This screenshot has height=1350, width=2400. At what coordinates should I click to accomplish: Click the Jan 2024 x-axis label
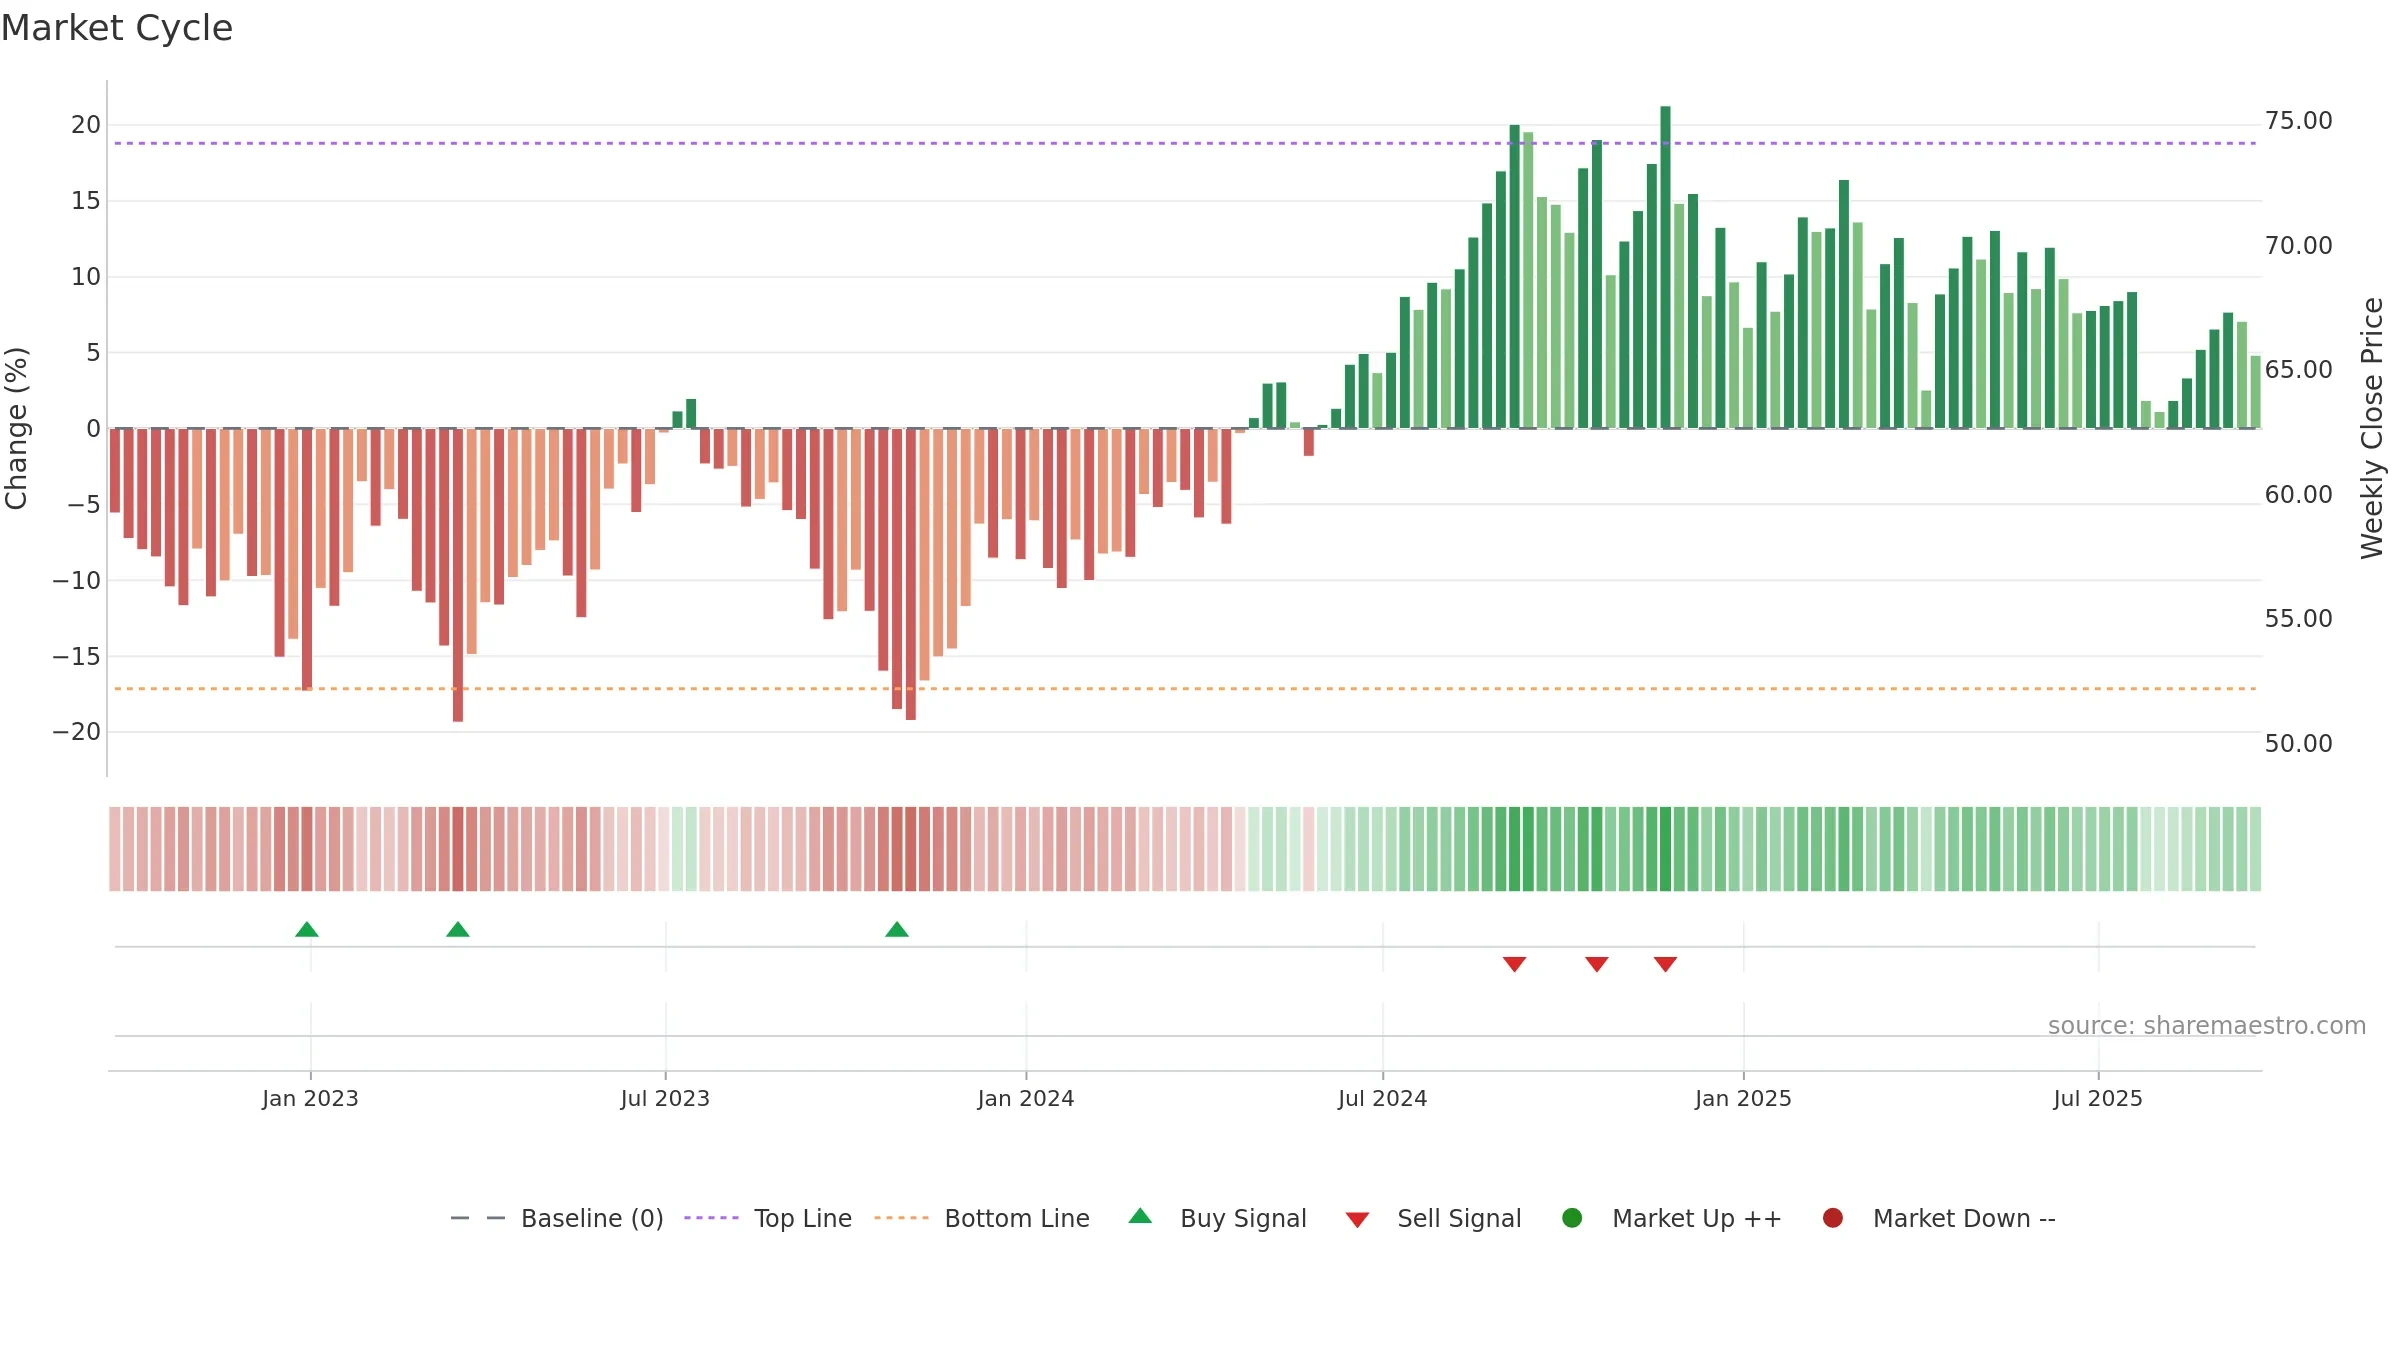[1026, 1098]
